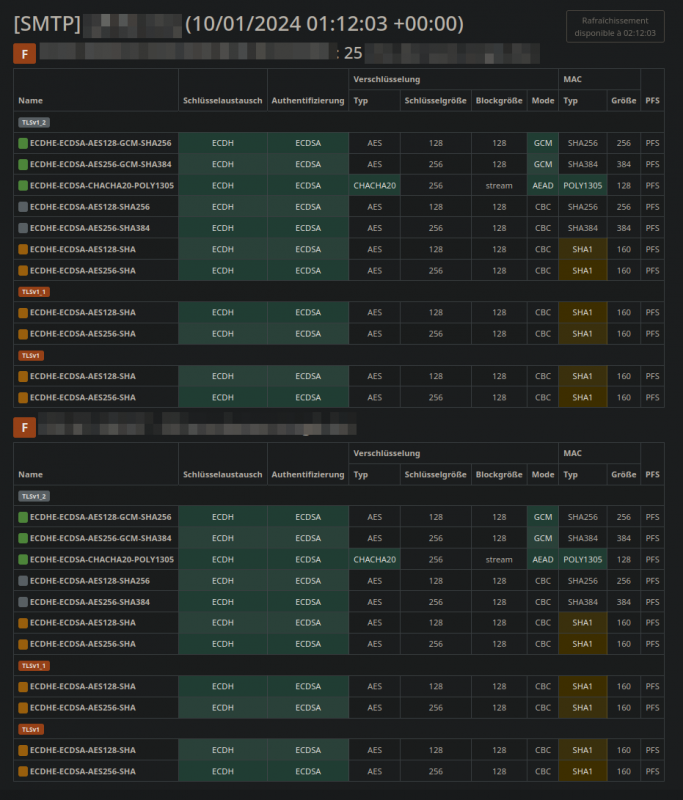The height and width of the screenshot is (800, 683).
Task: Click green square beside CHACHA20-POLY1305 in second table
Action: pos(23,560)
